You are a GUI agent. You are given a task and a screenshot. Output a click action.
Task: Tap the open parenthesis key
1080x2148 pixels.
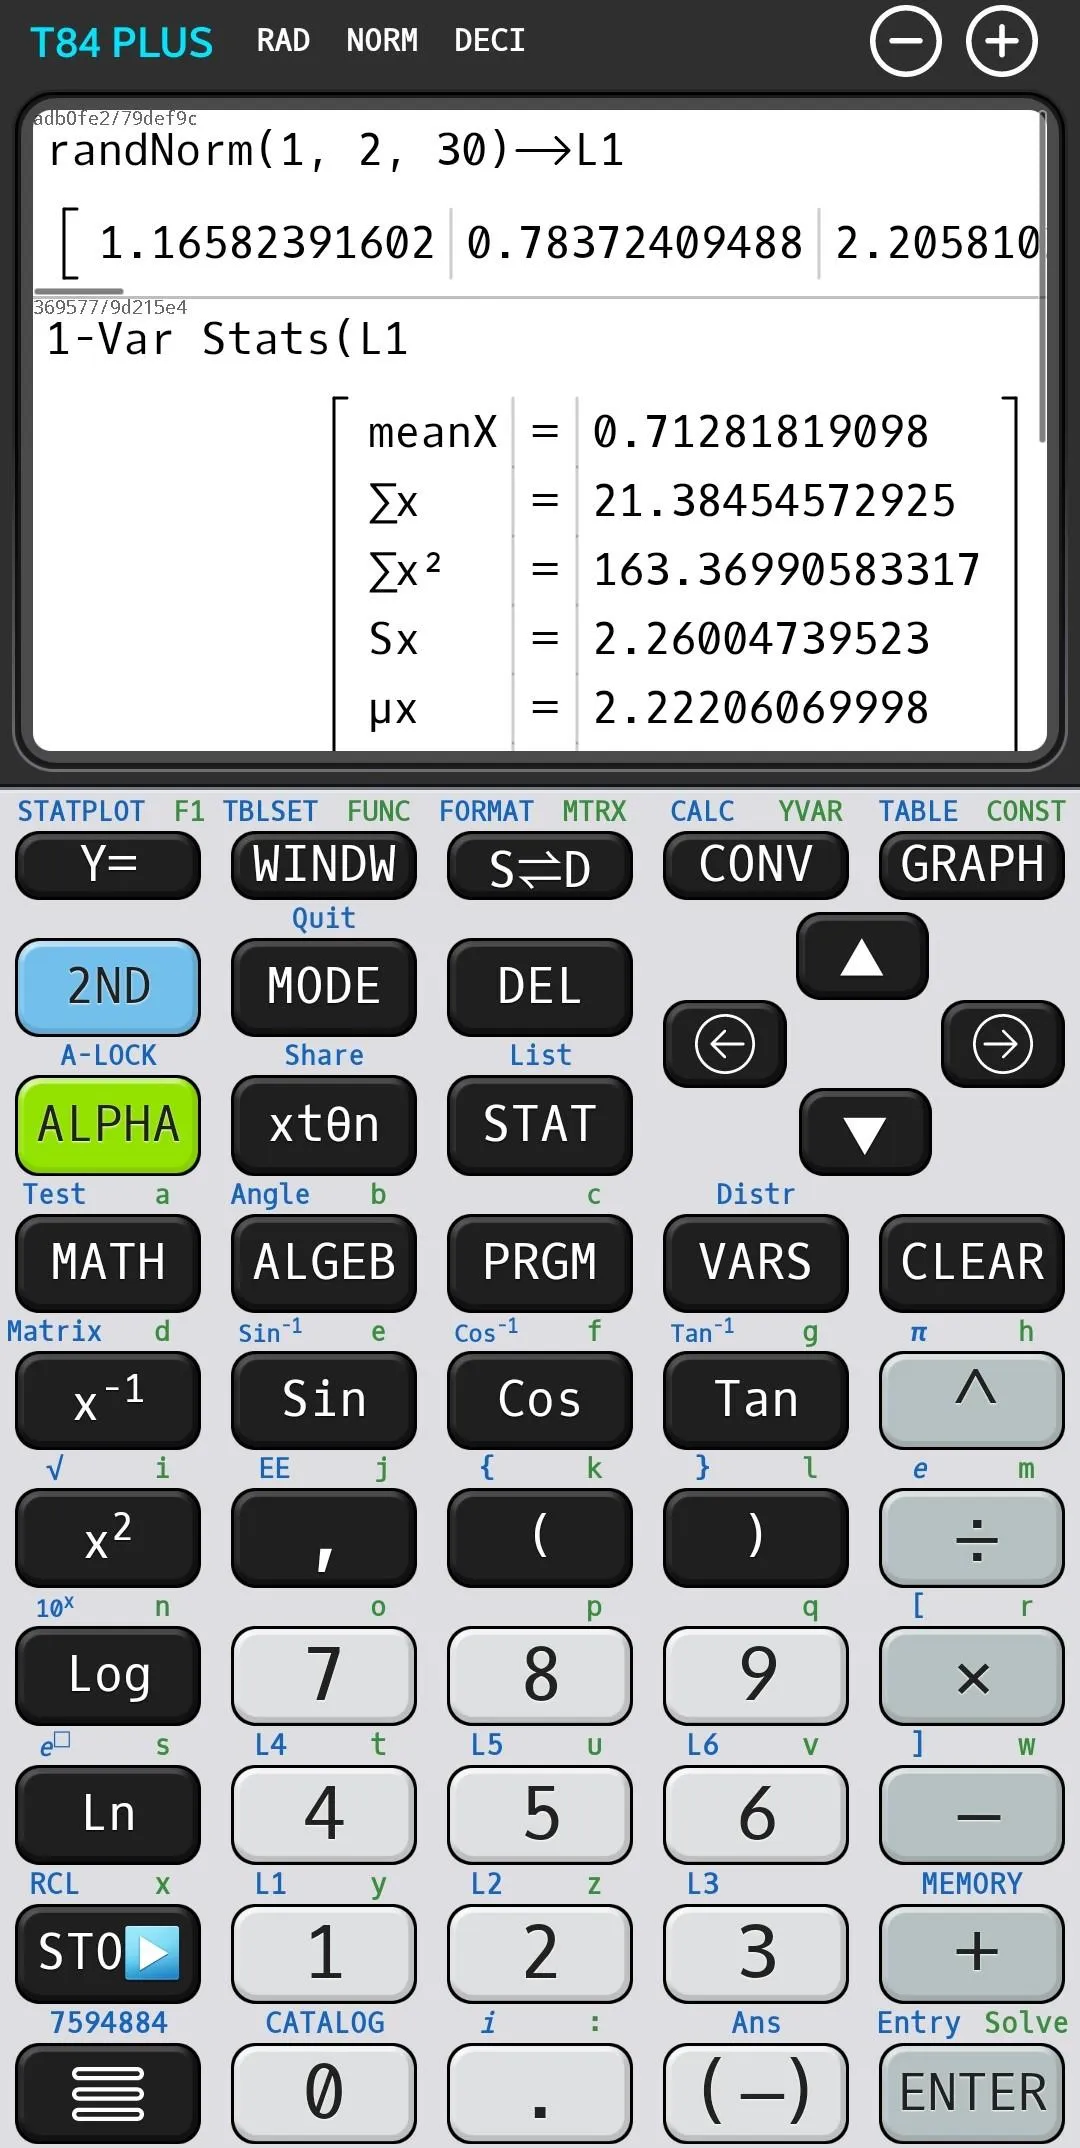point(540,1537)
